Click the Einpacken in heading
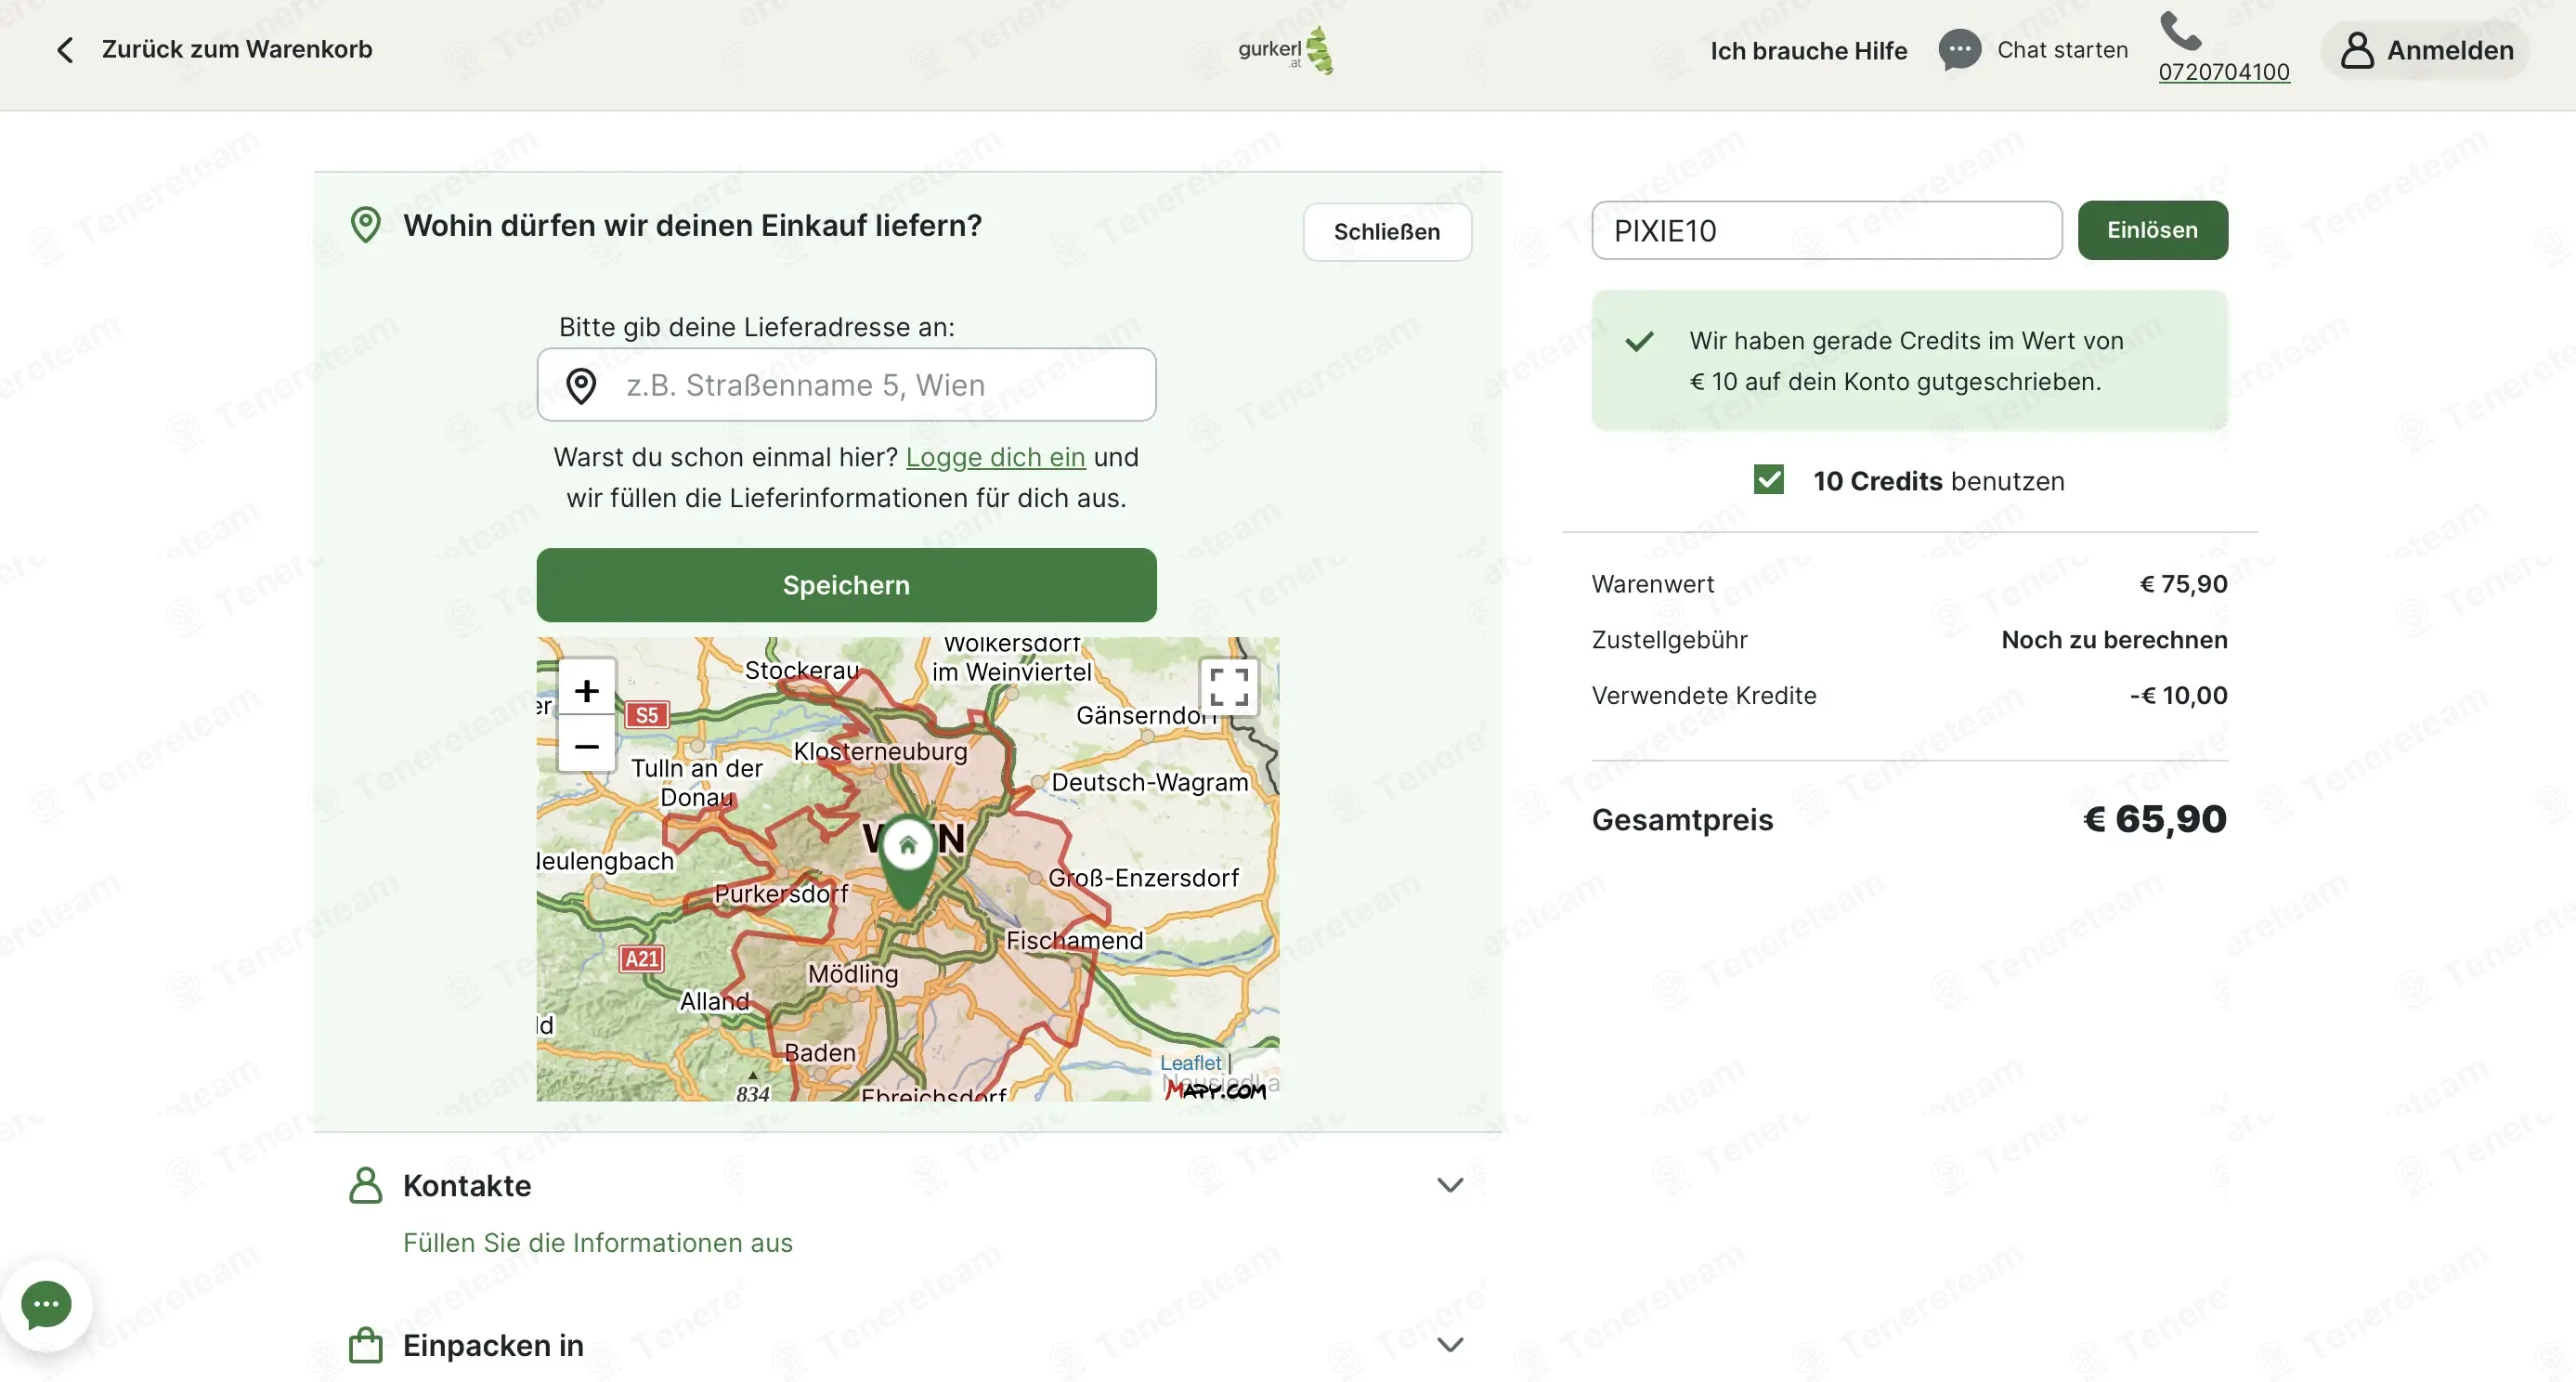Screen dimensions: 2576x1382 click(x=493, y=1346)
